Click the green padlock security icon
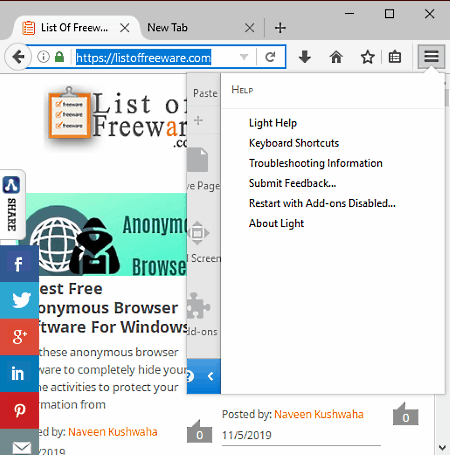Image resolution: width=450 pixels, height=455 pixels. click(x=59, y=57)
